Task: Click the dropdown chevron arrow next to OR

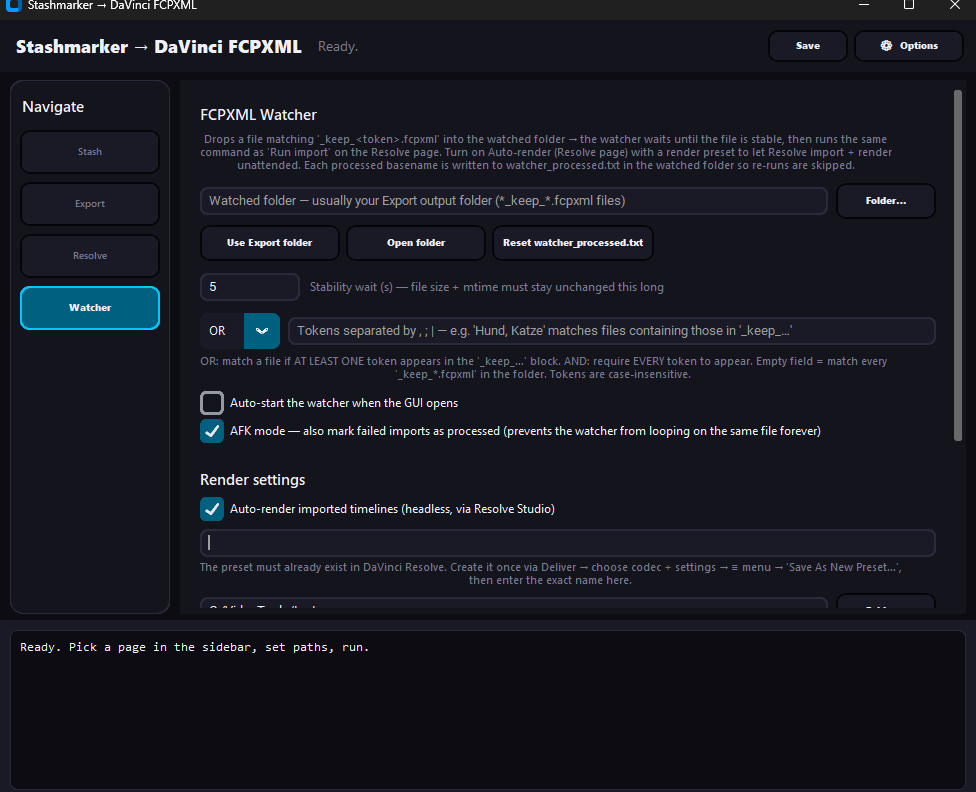Action: tap(262, 331)
